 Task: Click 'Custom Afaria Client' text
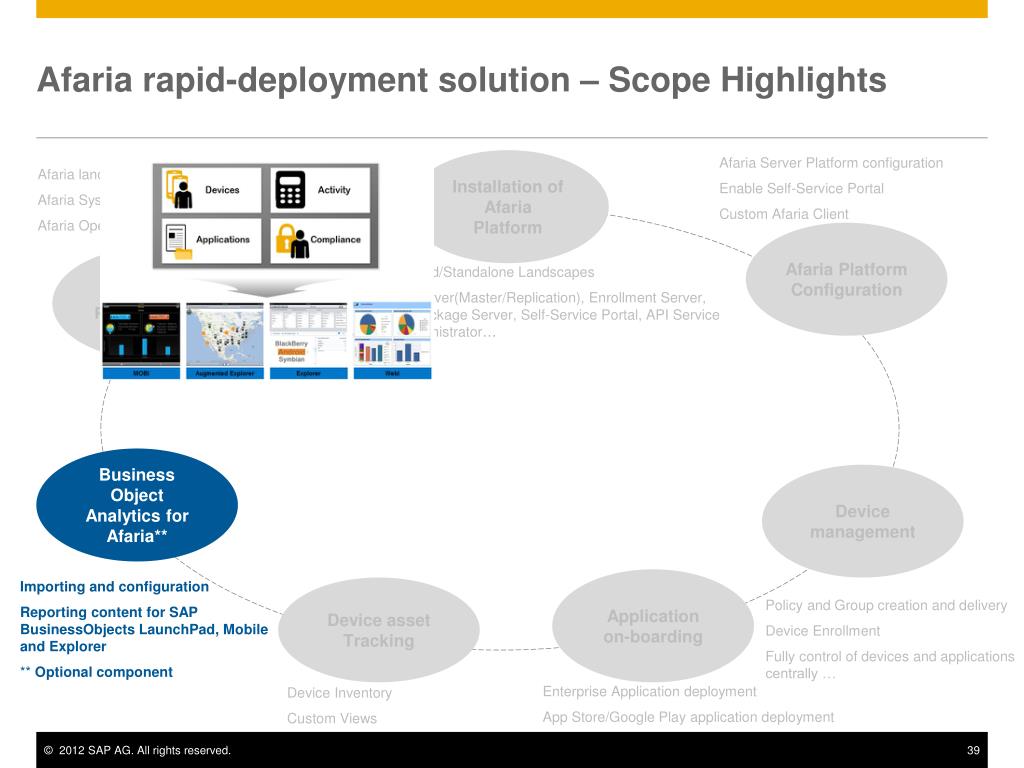(784, 214)
